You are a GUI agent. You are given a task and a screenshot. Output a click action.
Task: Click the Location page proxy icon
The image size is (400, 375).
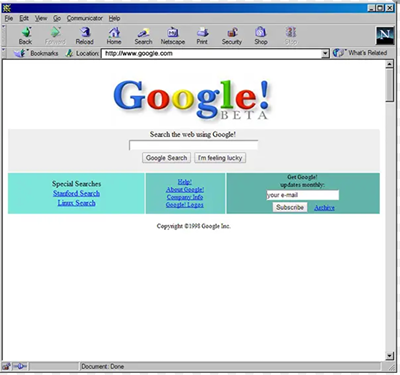pyautogui.click(x=69, y=53)
